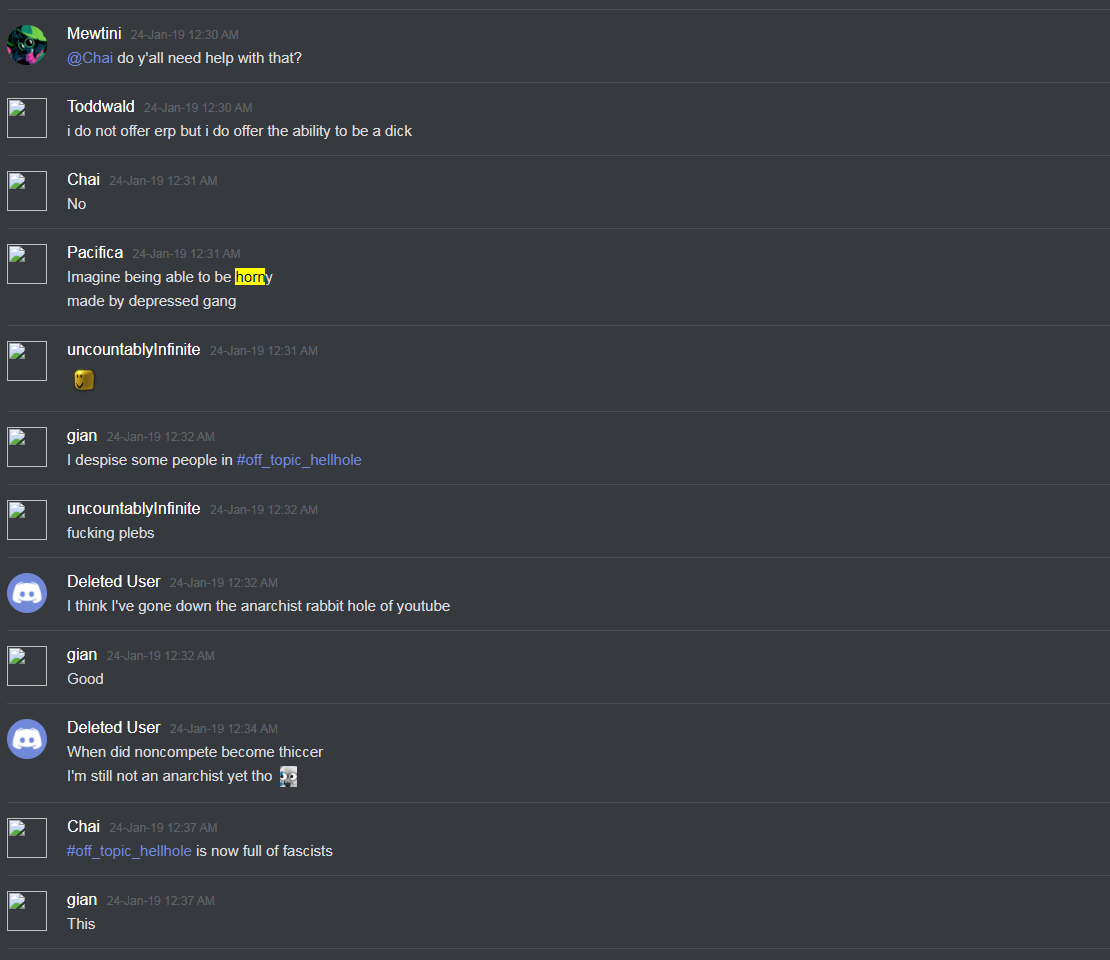This screenshot has width=1110, height=960.
Task: Click the first Deleted User Discord avatar
Action: [27, 593]
